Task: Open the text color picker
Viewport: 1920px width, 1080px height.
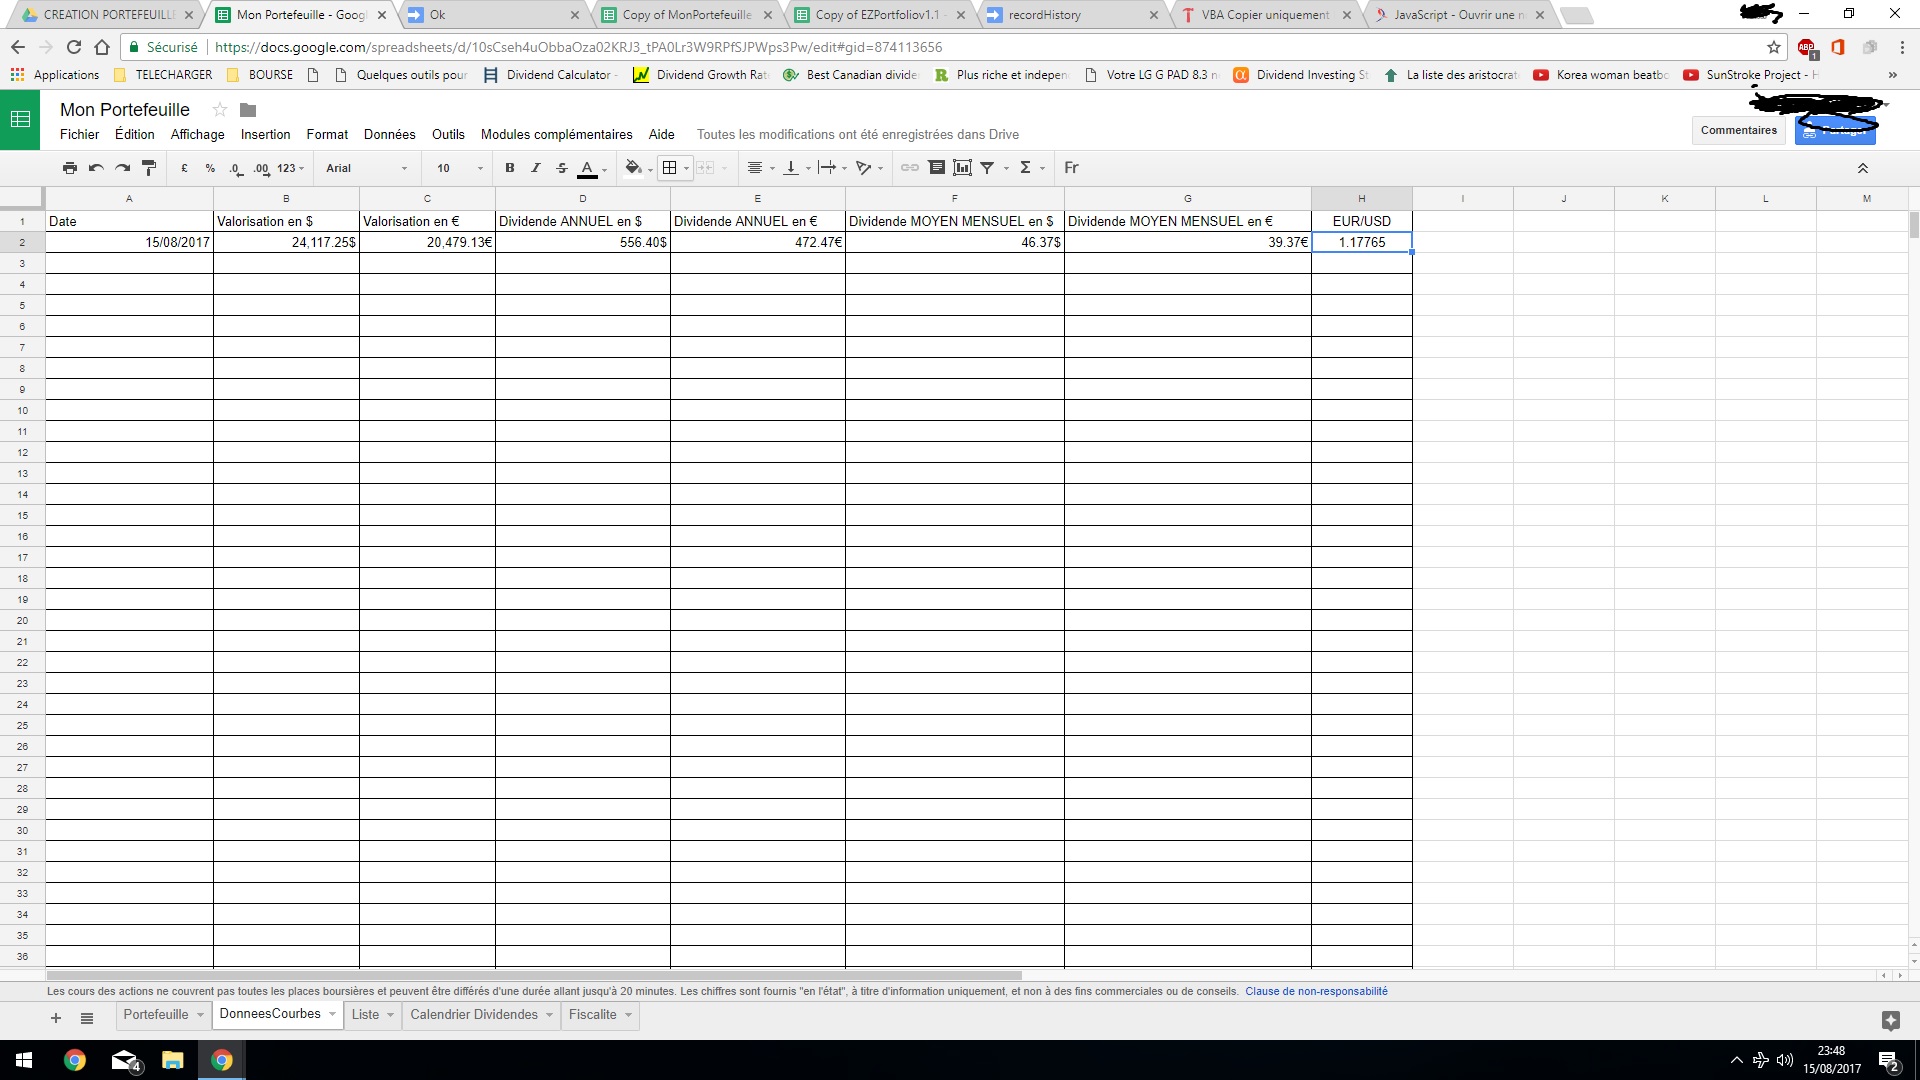Action: (x=589, y=168)
